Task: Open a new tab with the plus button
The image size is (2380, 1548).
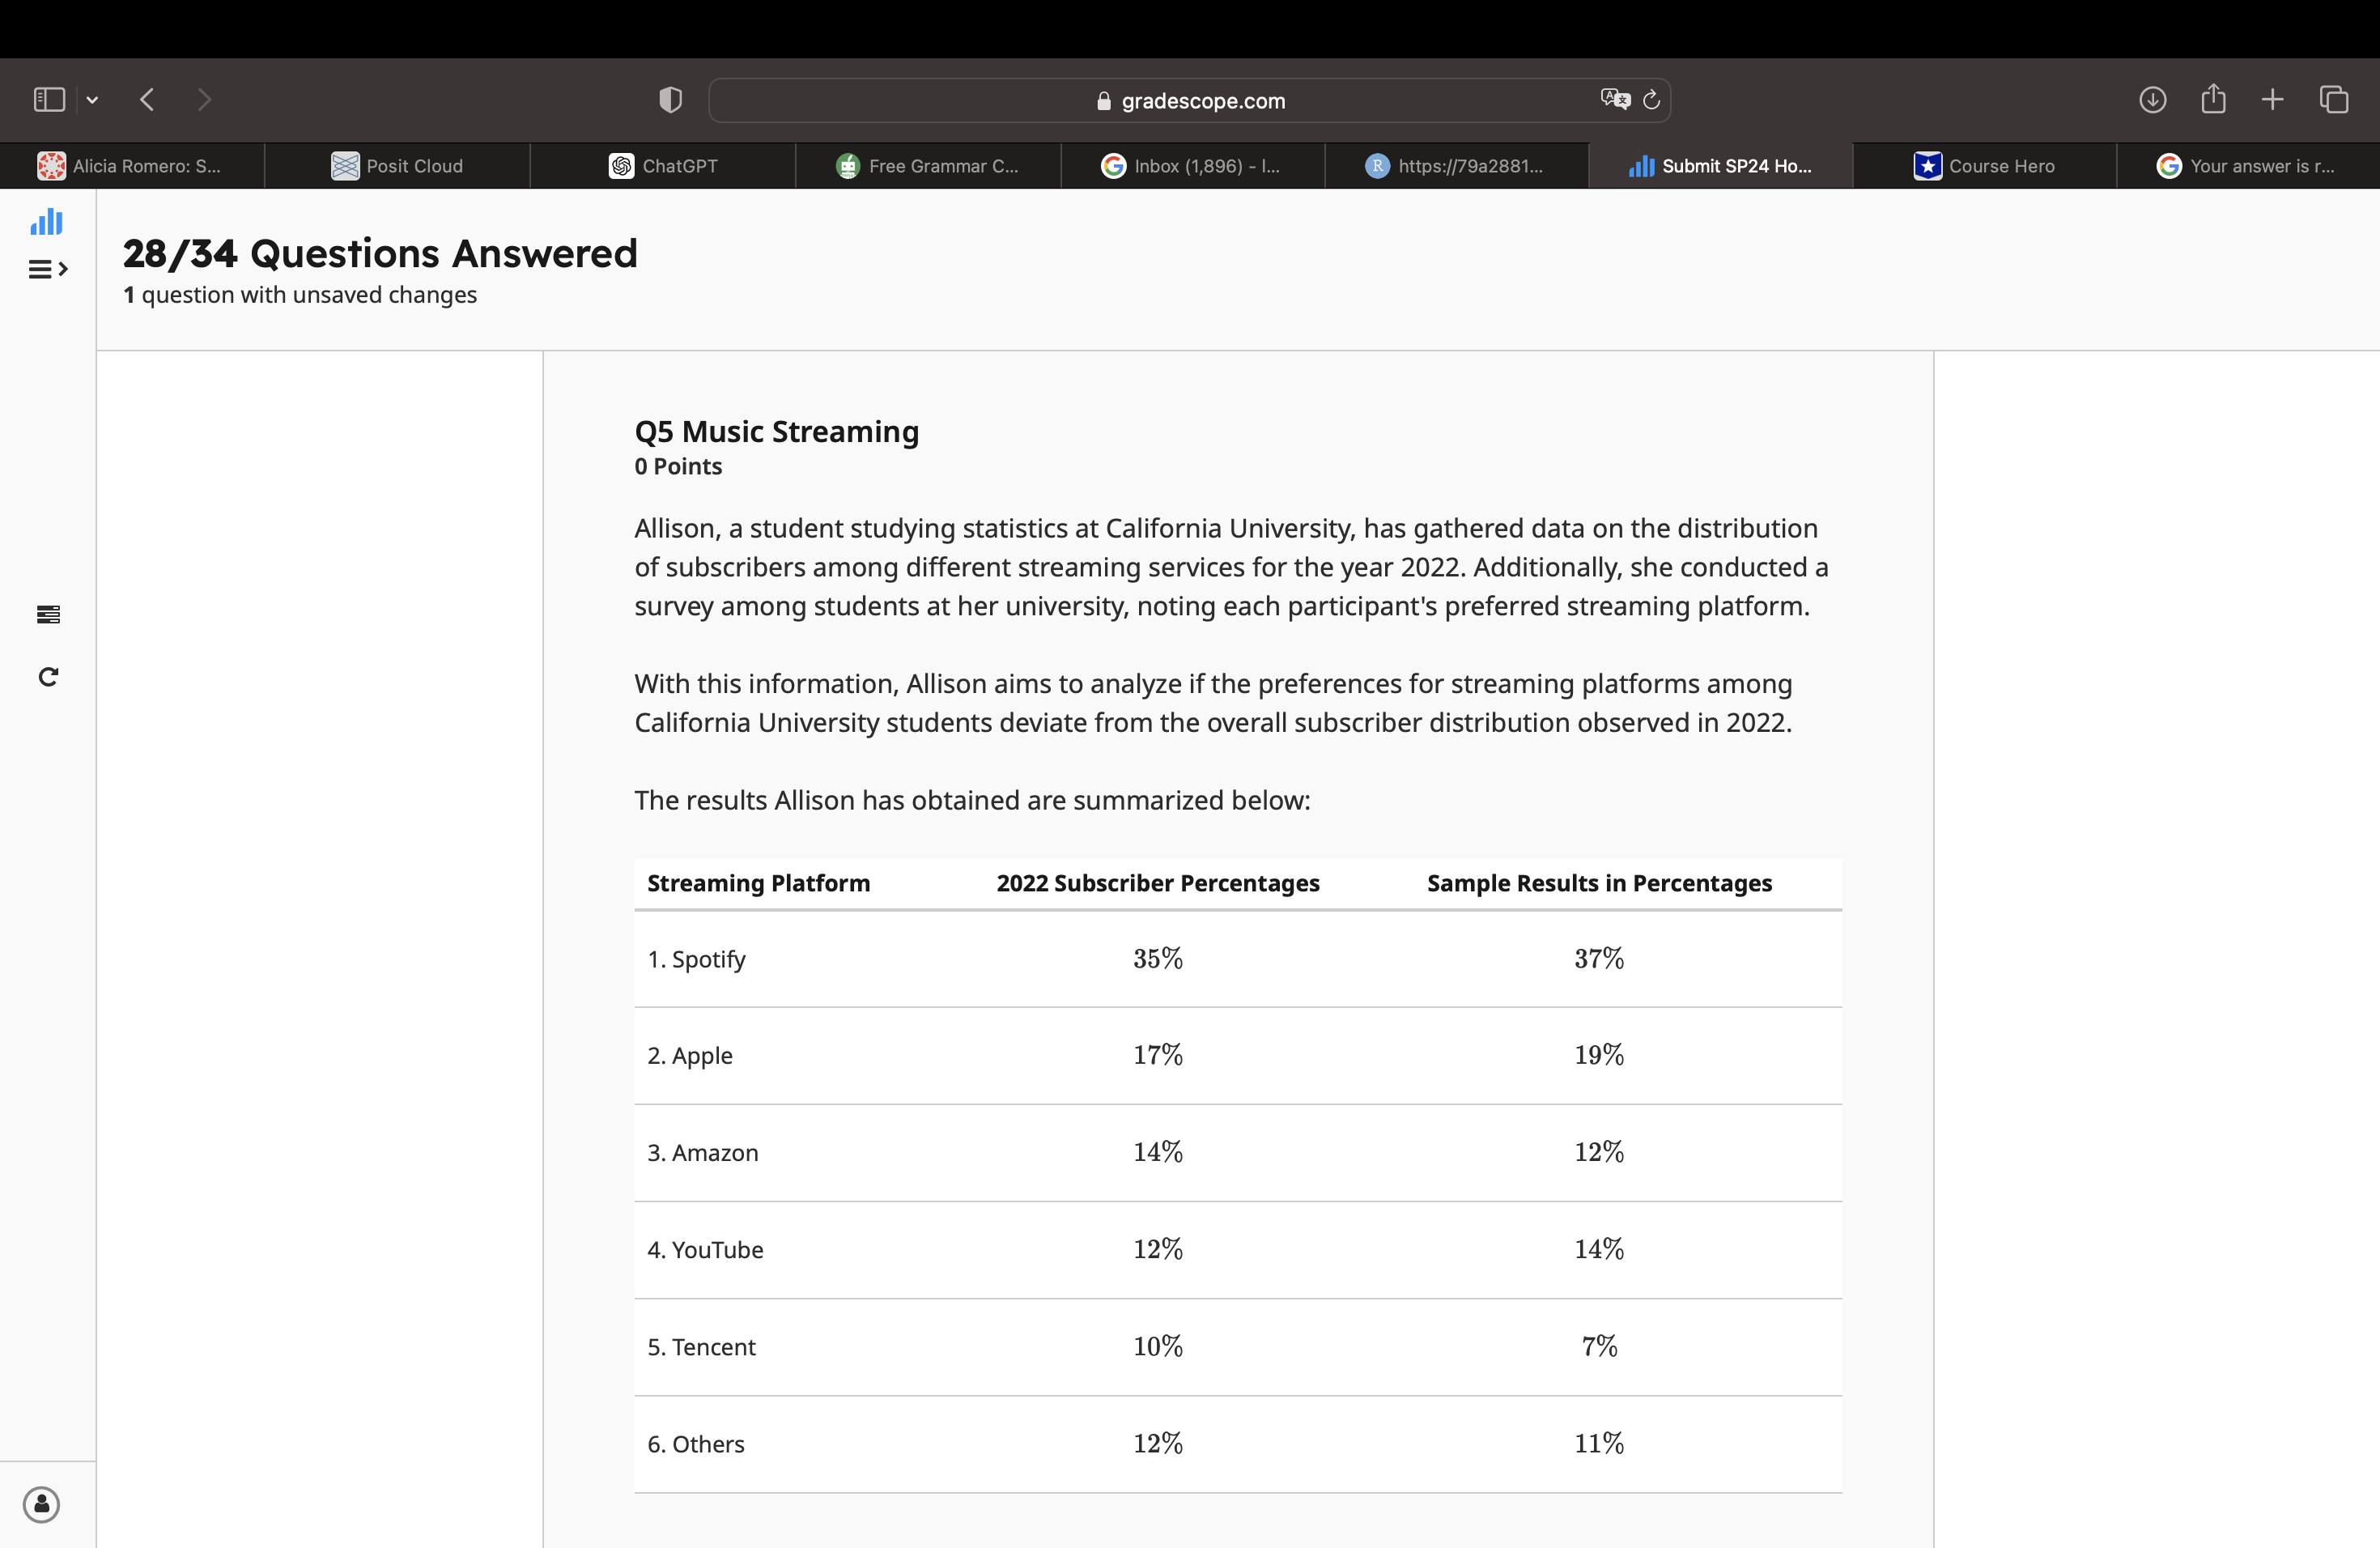Action: 2272,100
